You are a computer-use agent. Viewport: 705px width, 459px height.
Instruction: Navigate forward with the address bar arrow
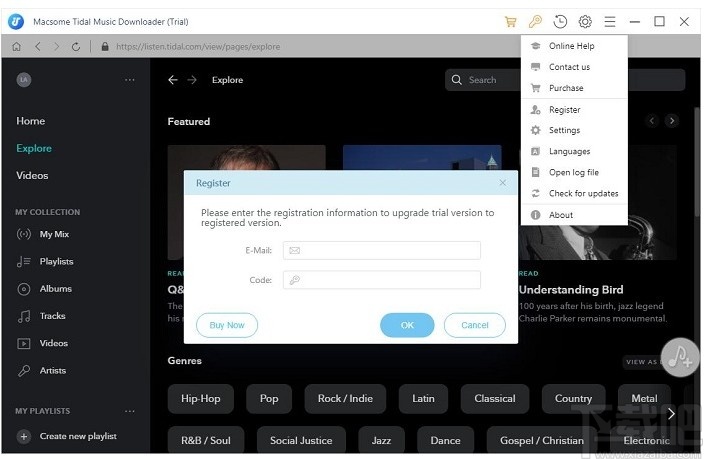tap(56, 46)
